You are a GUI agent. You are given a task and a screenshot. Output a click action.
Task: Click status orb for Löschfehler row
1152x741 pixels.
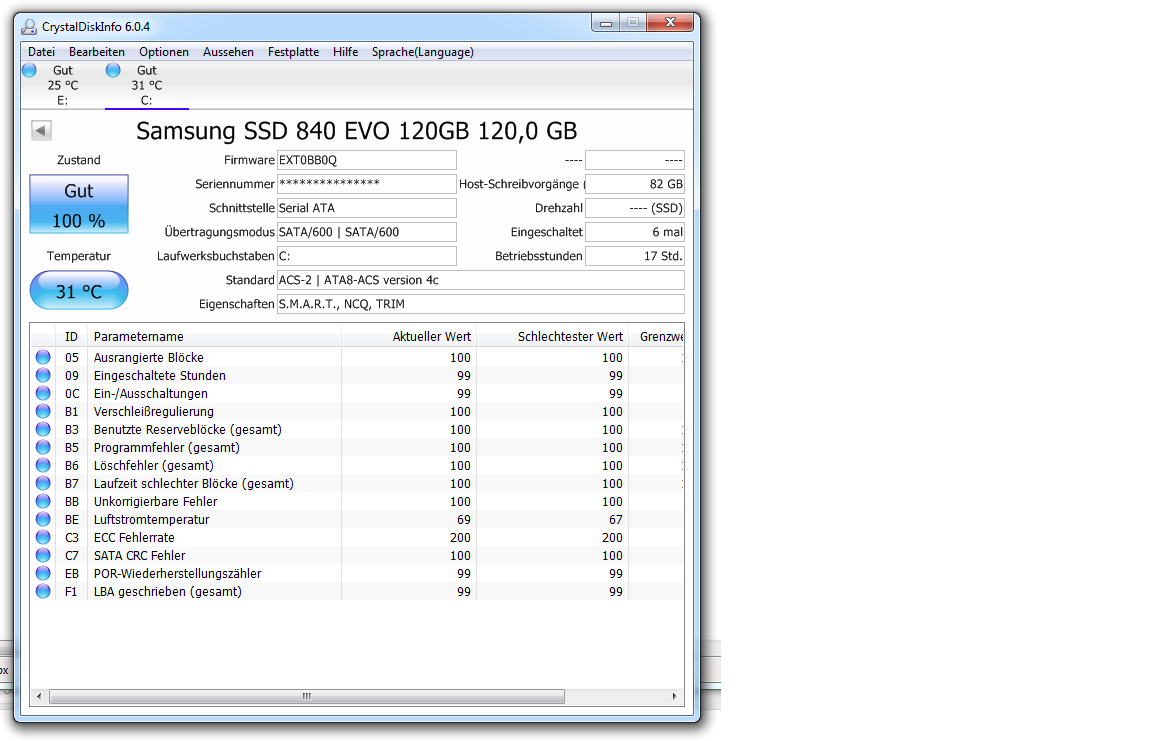tap(43, 466)
